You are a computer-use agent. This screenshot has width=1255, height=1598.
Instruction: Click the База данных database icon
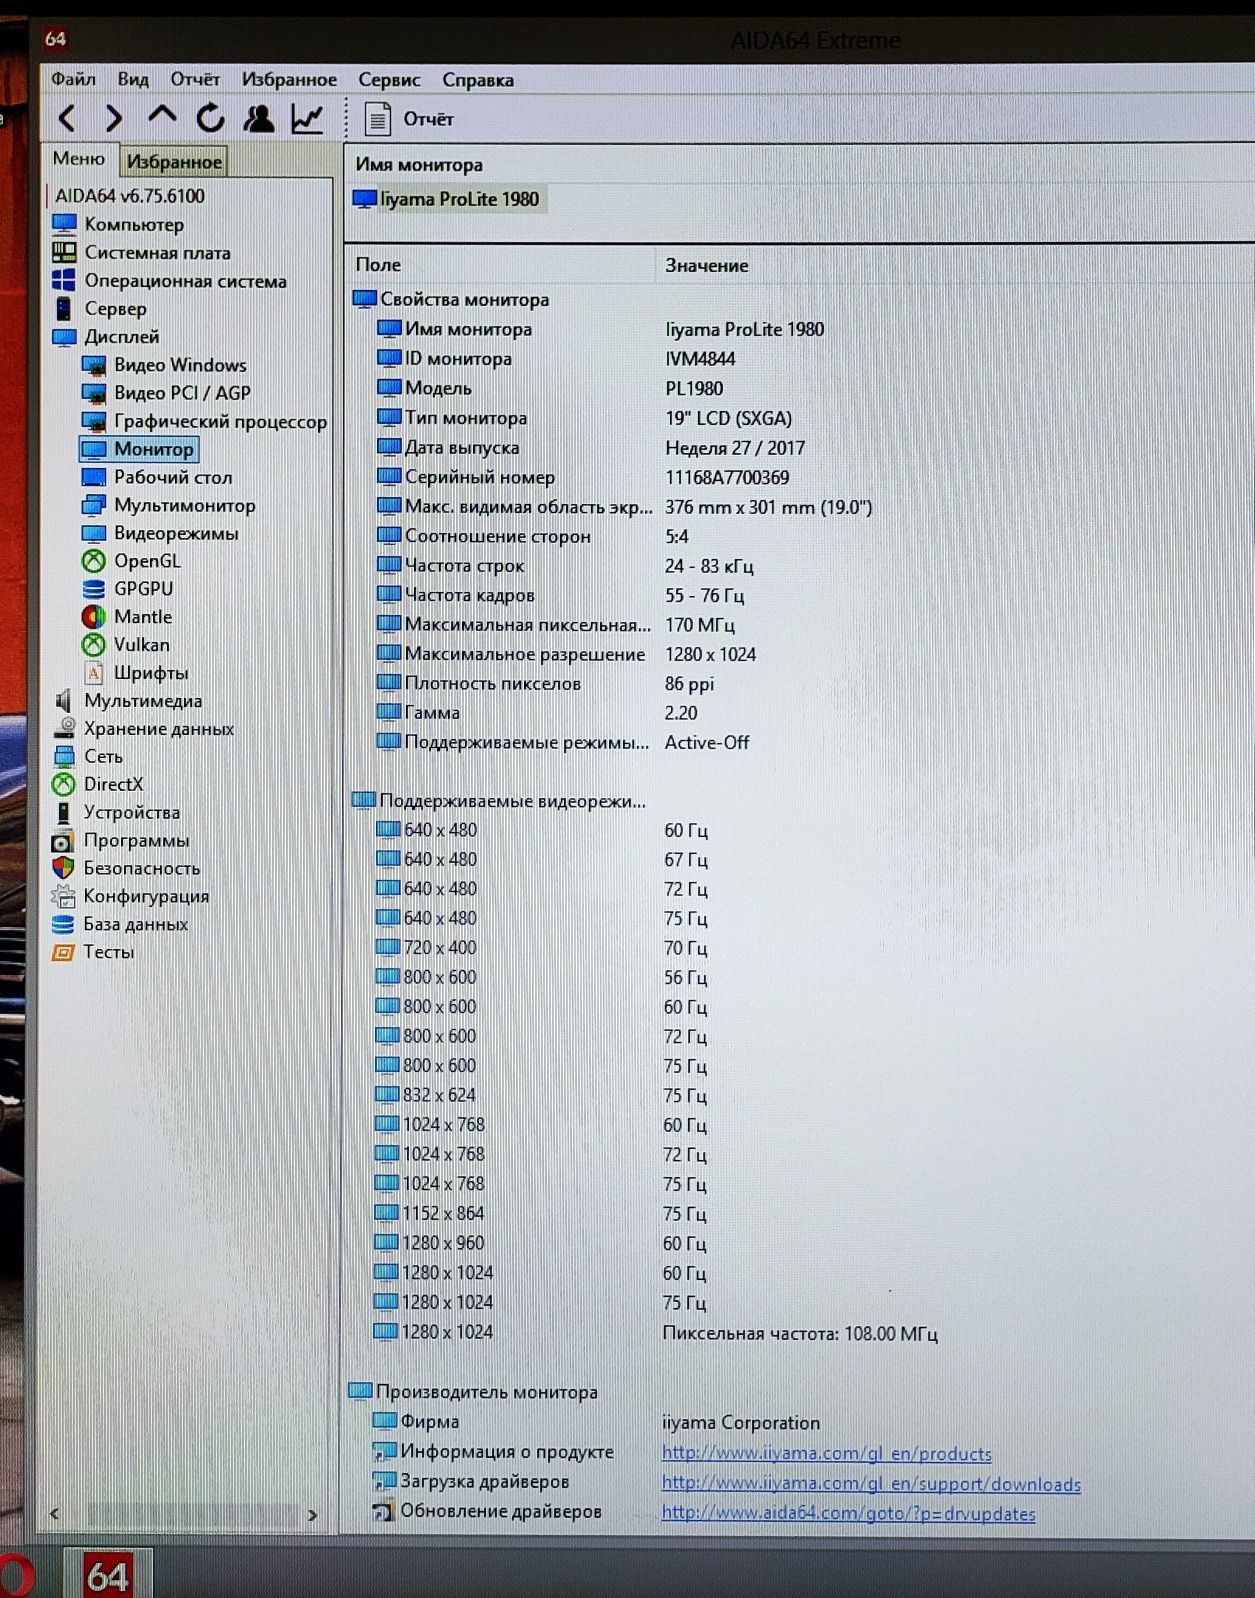click(x=63, y=924)
